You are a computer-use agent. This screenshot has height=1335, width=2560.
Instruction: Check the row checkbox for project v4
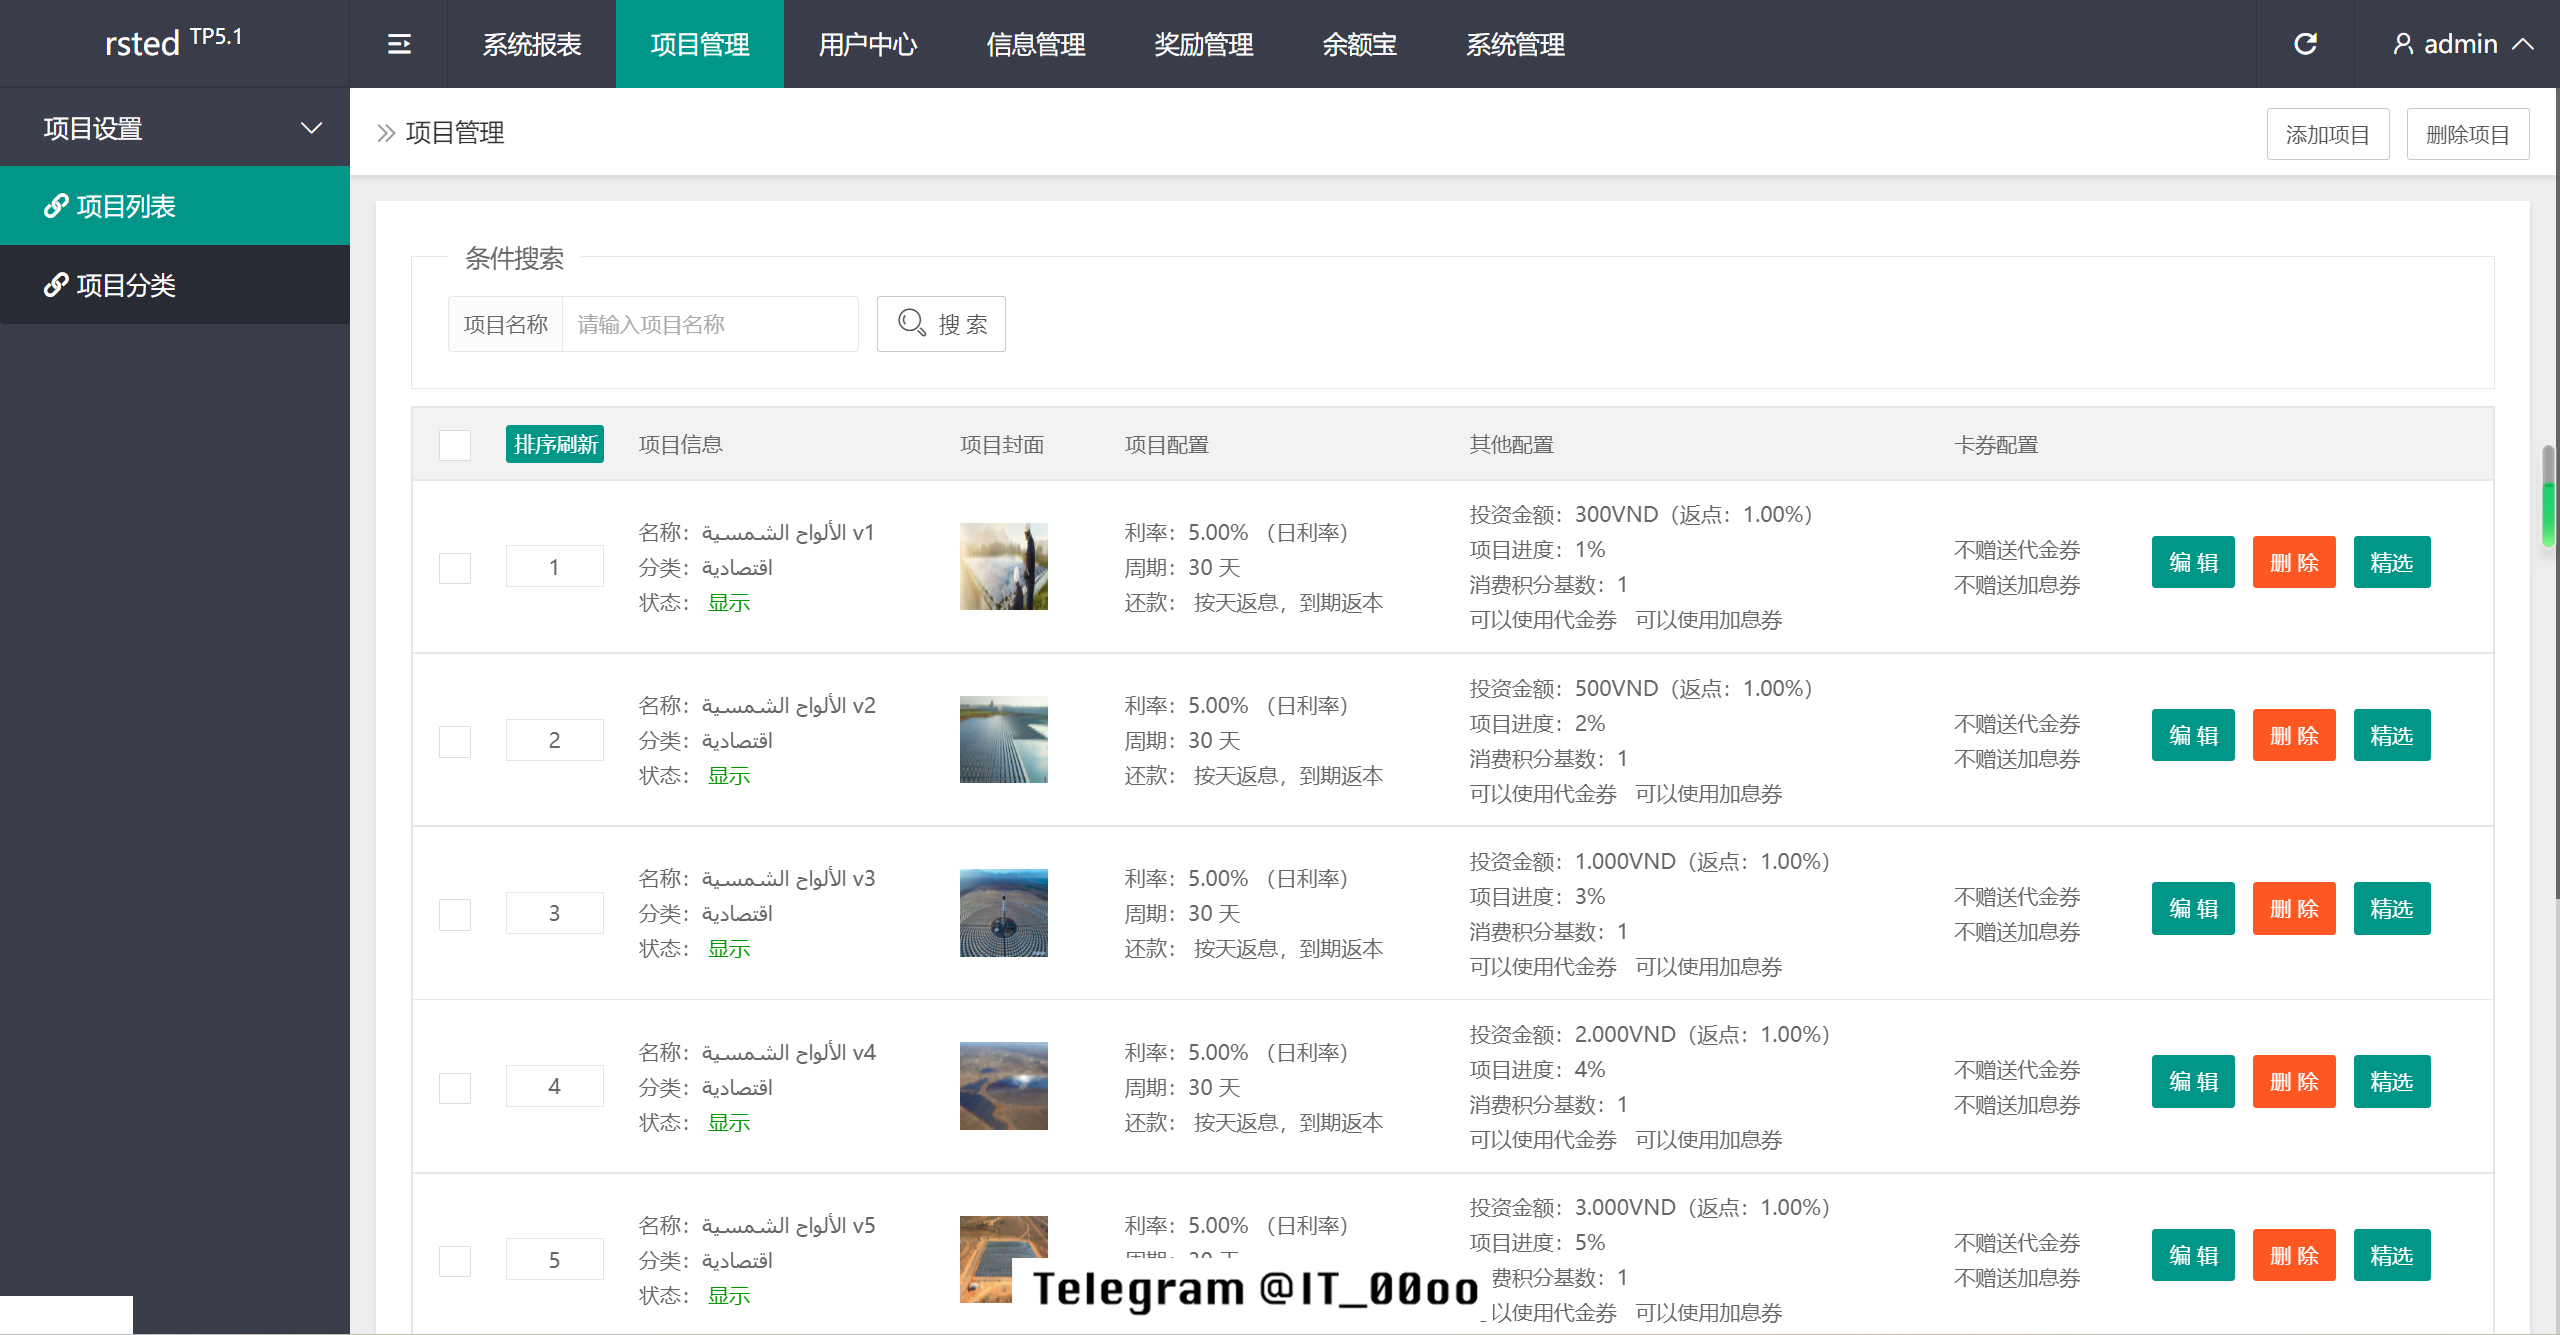(455, 1087)
